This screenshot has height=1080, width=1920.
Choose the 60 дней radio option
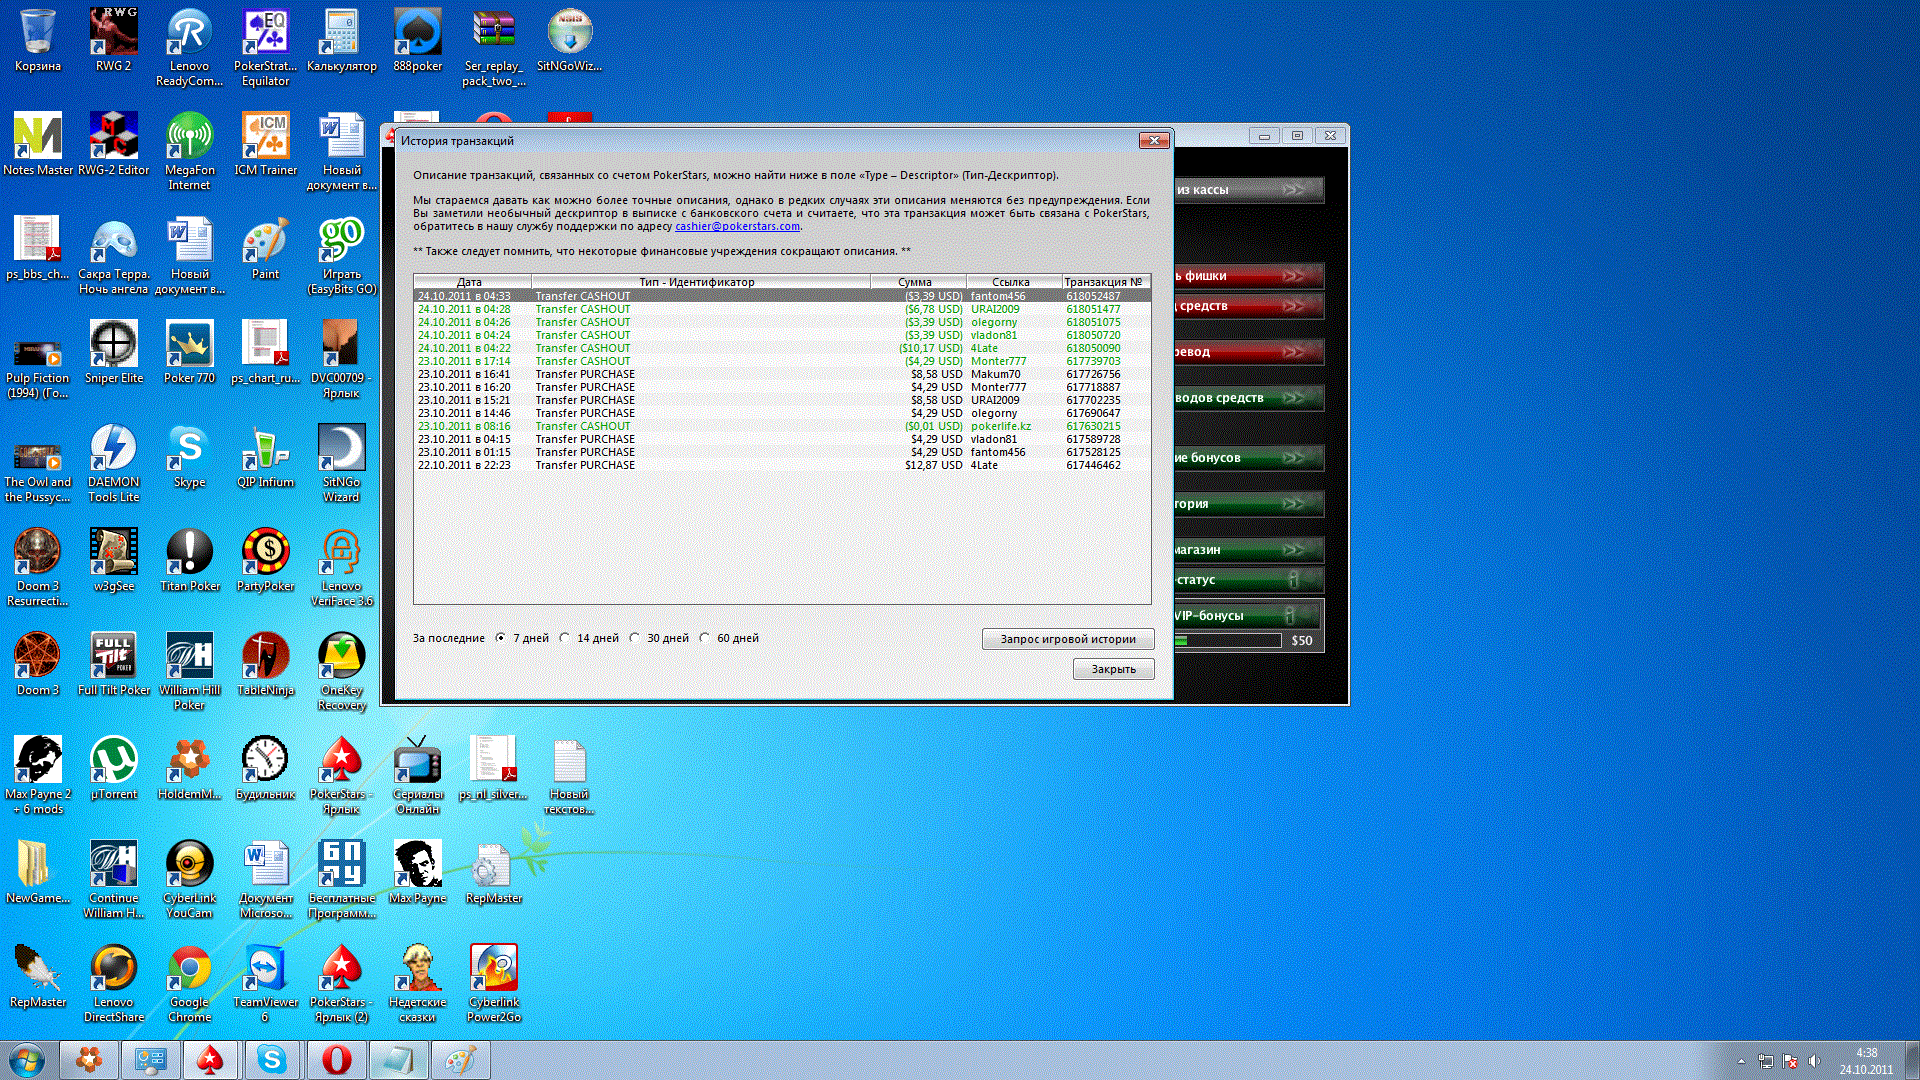705,638
